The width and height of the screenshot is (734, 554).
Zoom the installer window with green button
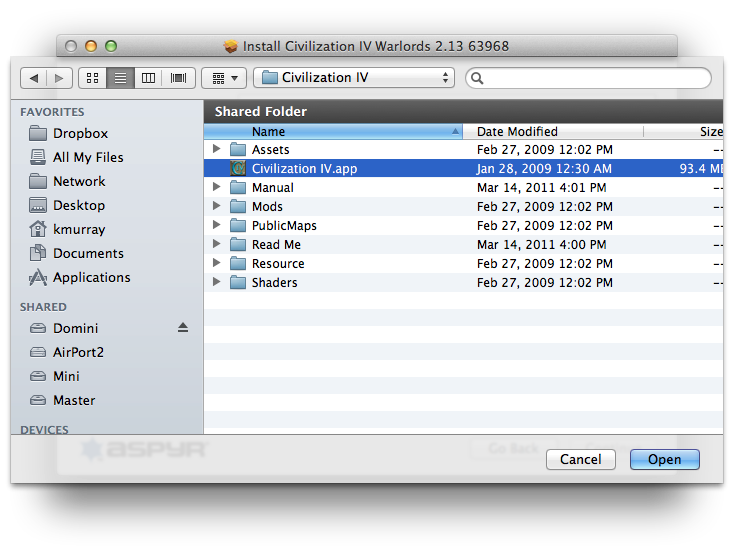(111, 46)
